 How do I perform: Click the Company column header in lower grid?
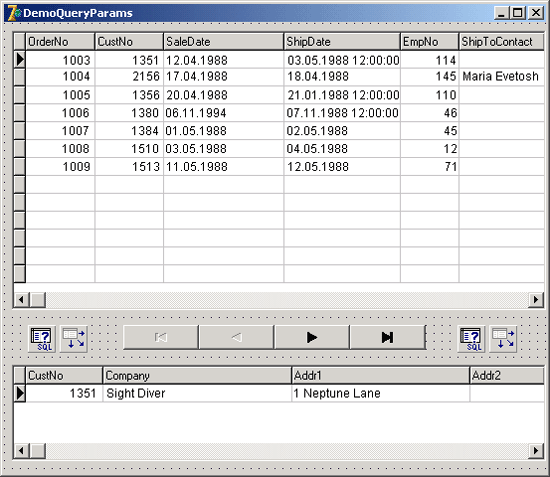point(197,376)
